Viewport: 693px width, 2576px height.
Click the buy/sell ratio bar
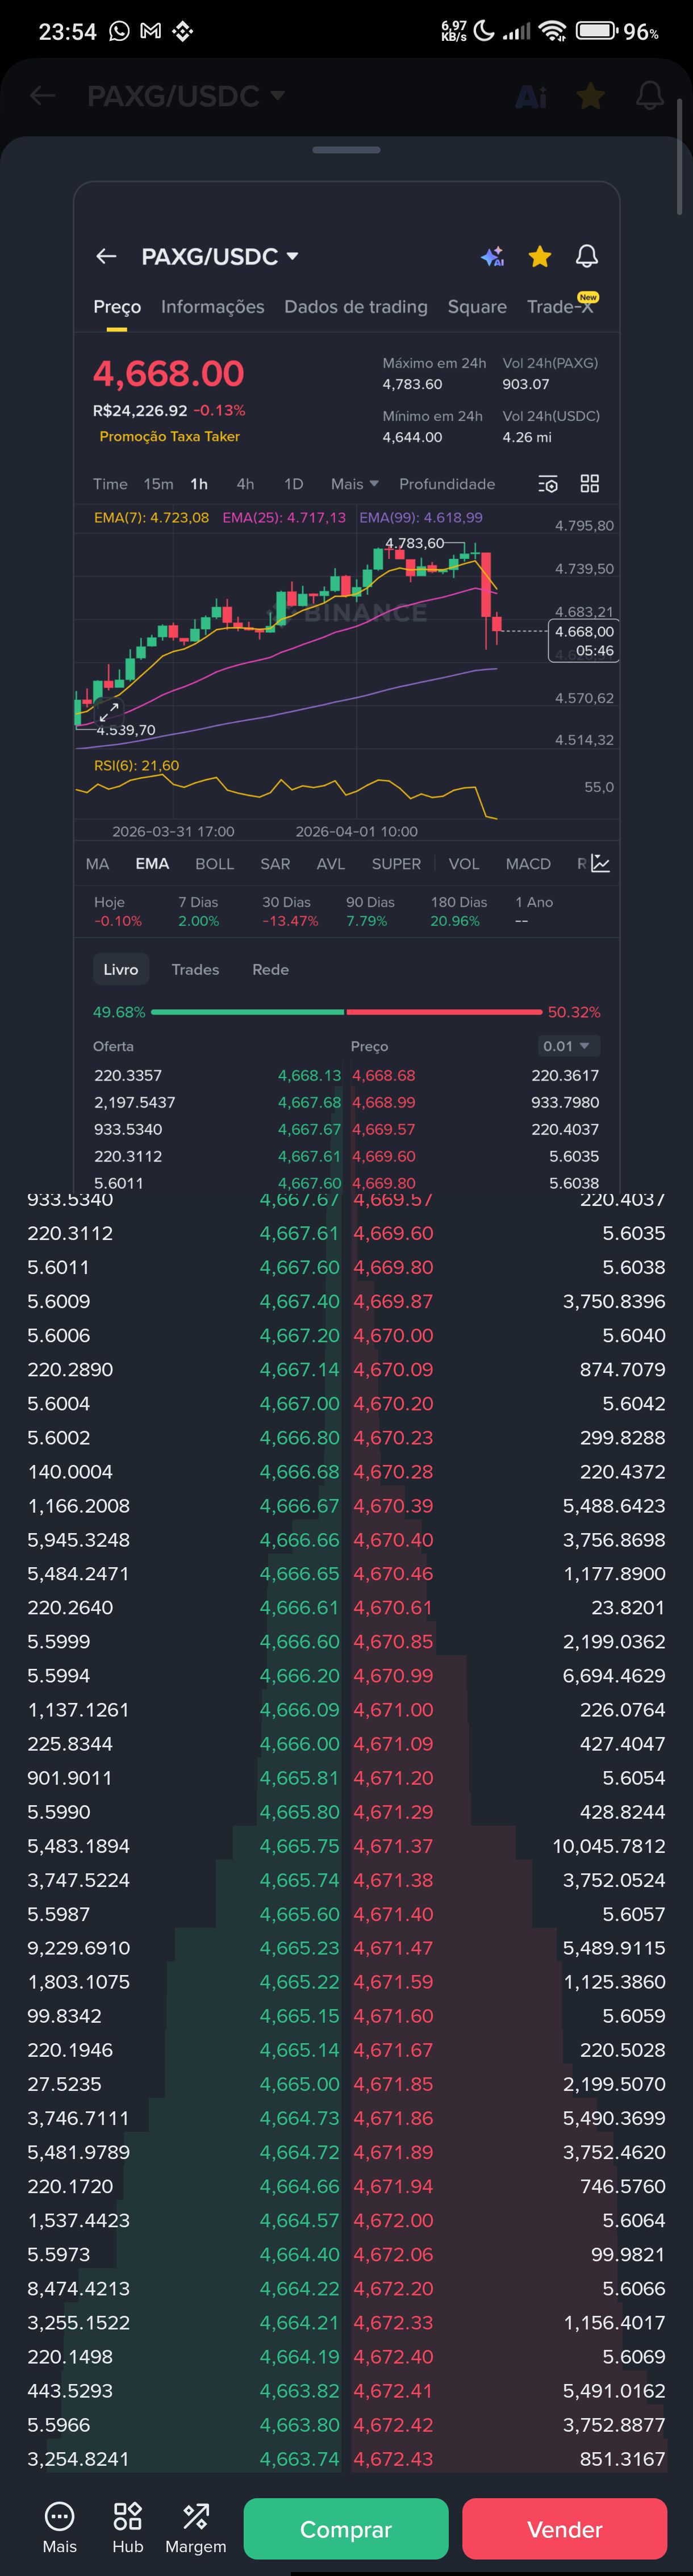[x=346, y=1012]
